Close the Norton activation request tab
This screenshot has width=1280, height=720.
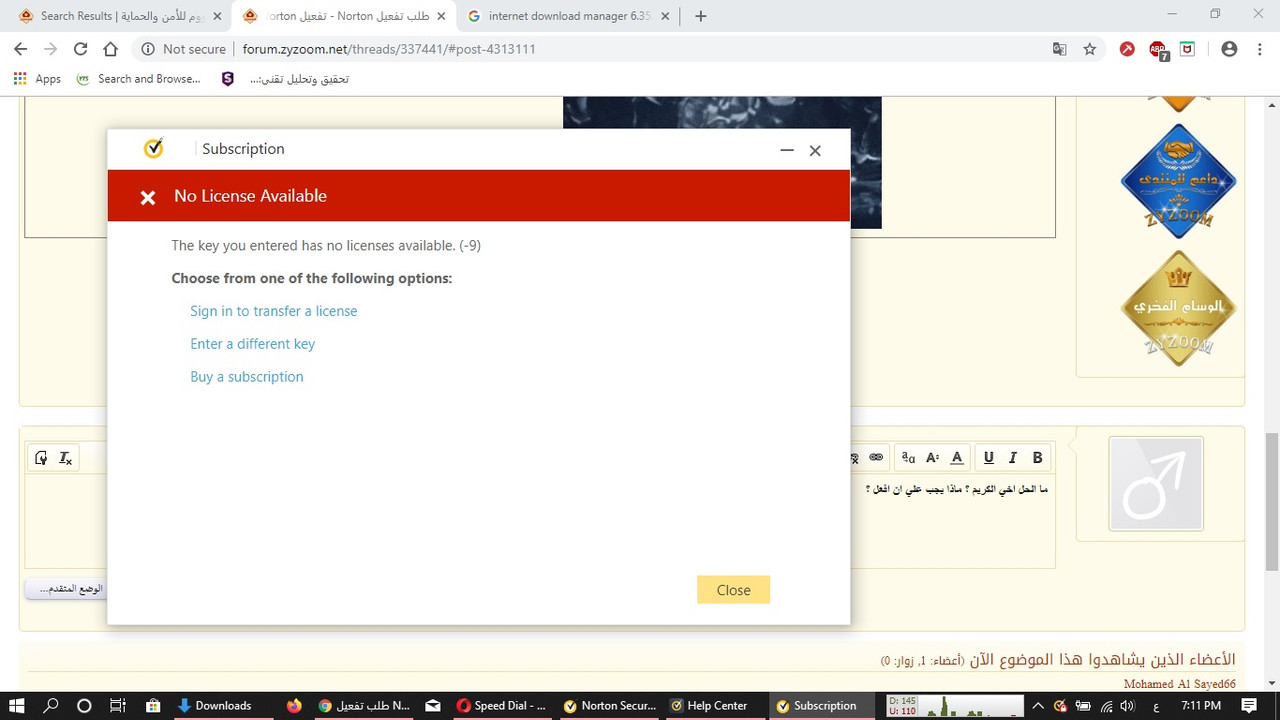pyautogui.click(x=441, y=16)
